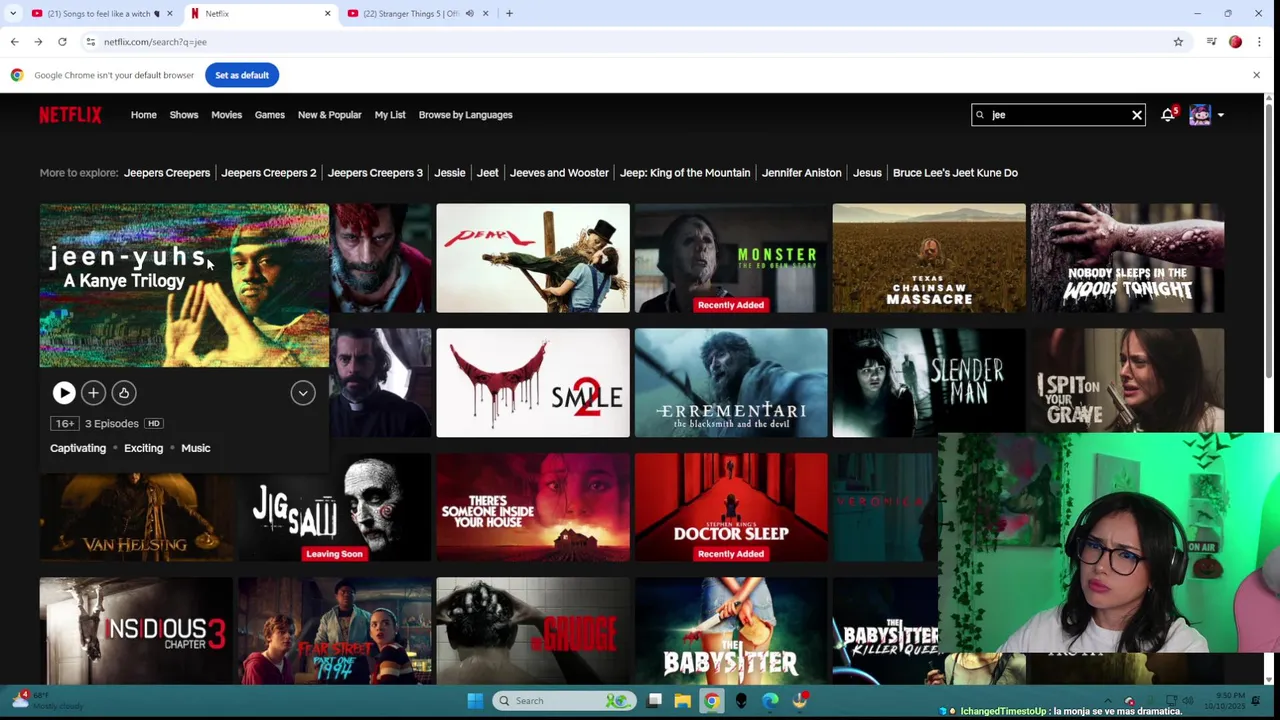Open Texas Chainsaw Massacre thumbnail
1280x720 pixels.
(929, 258)
